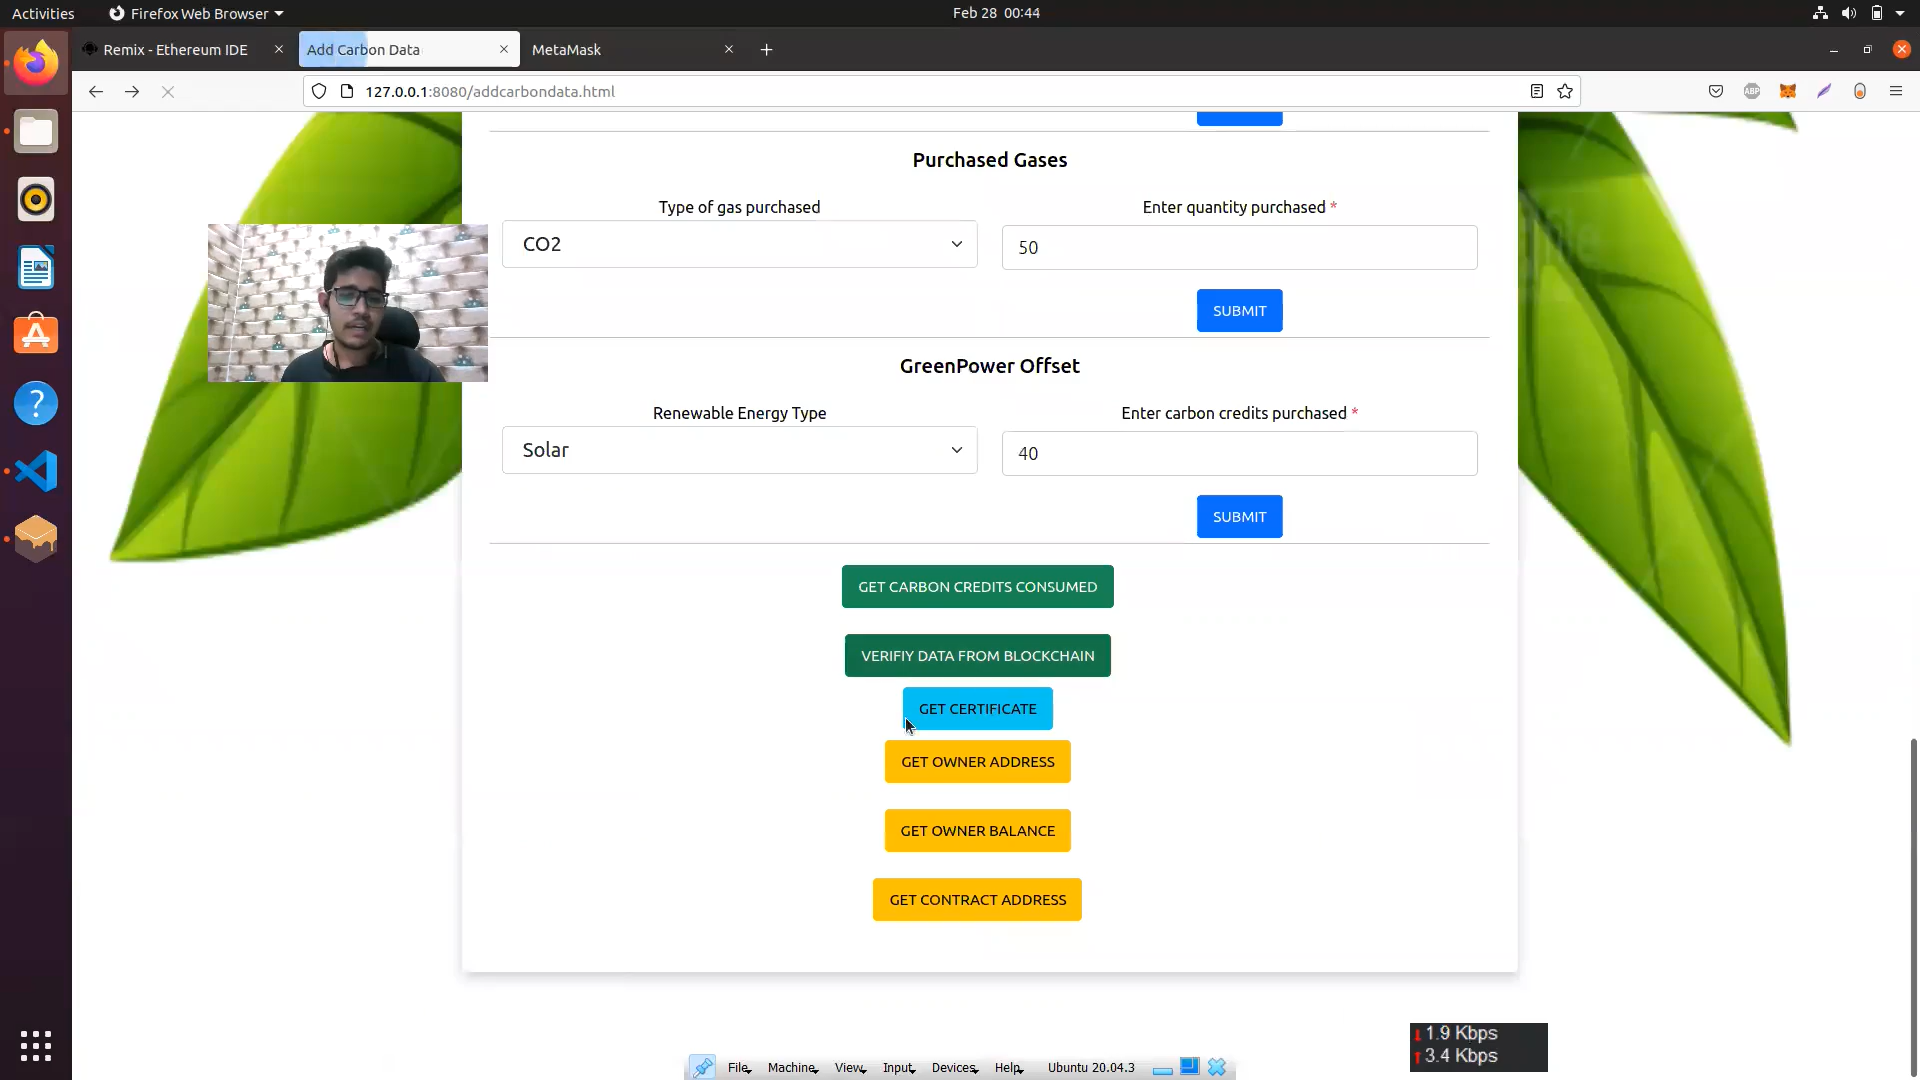Viewport: 1920px width, 1080px height.
Task: Stop page loading with the X button
Action: [x=168, y=91]
